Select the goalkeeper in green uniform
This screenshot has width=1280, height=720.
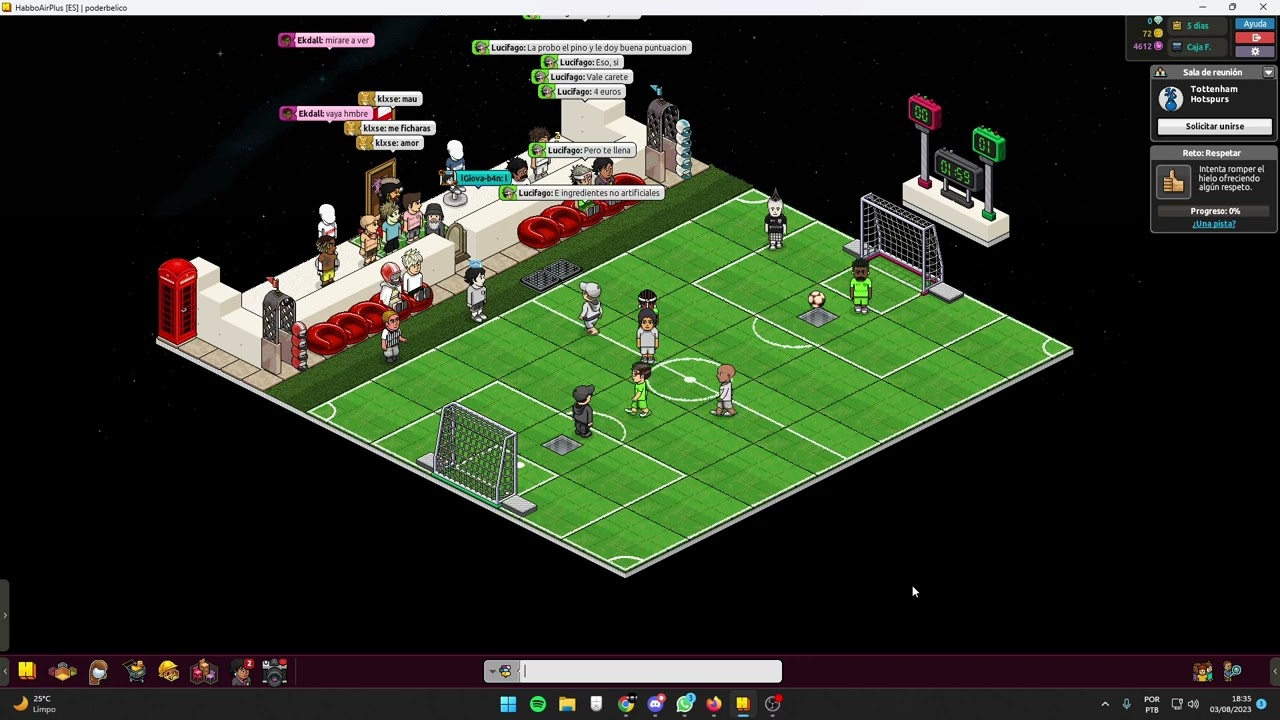[x=860, y=285]
